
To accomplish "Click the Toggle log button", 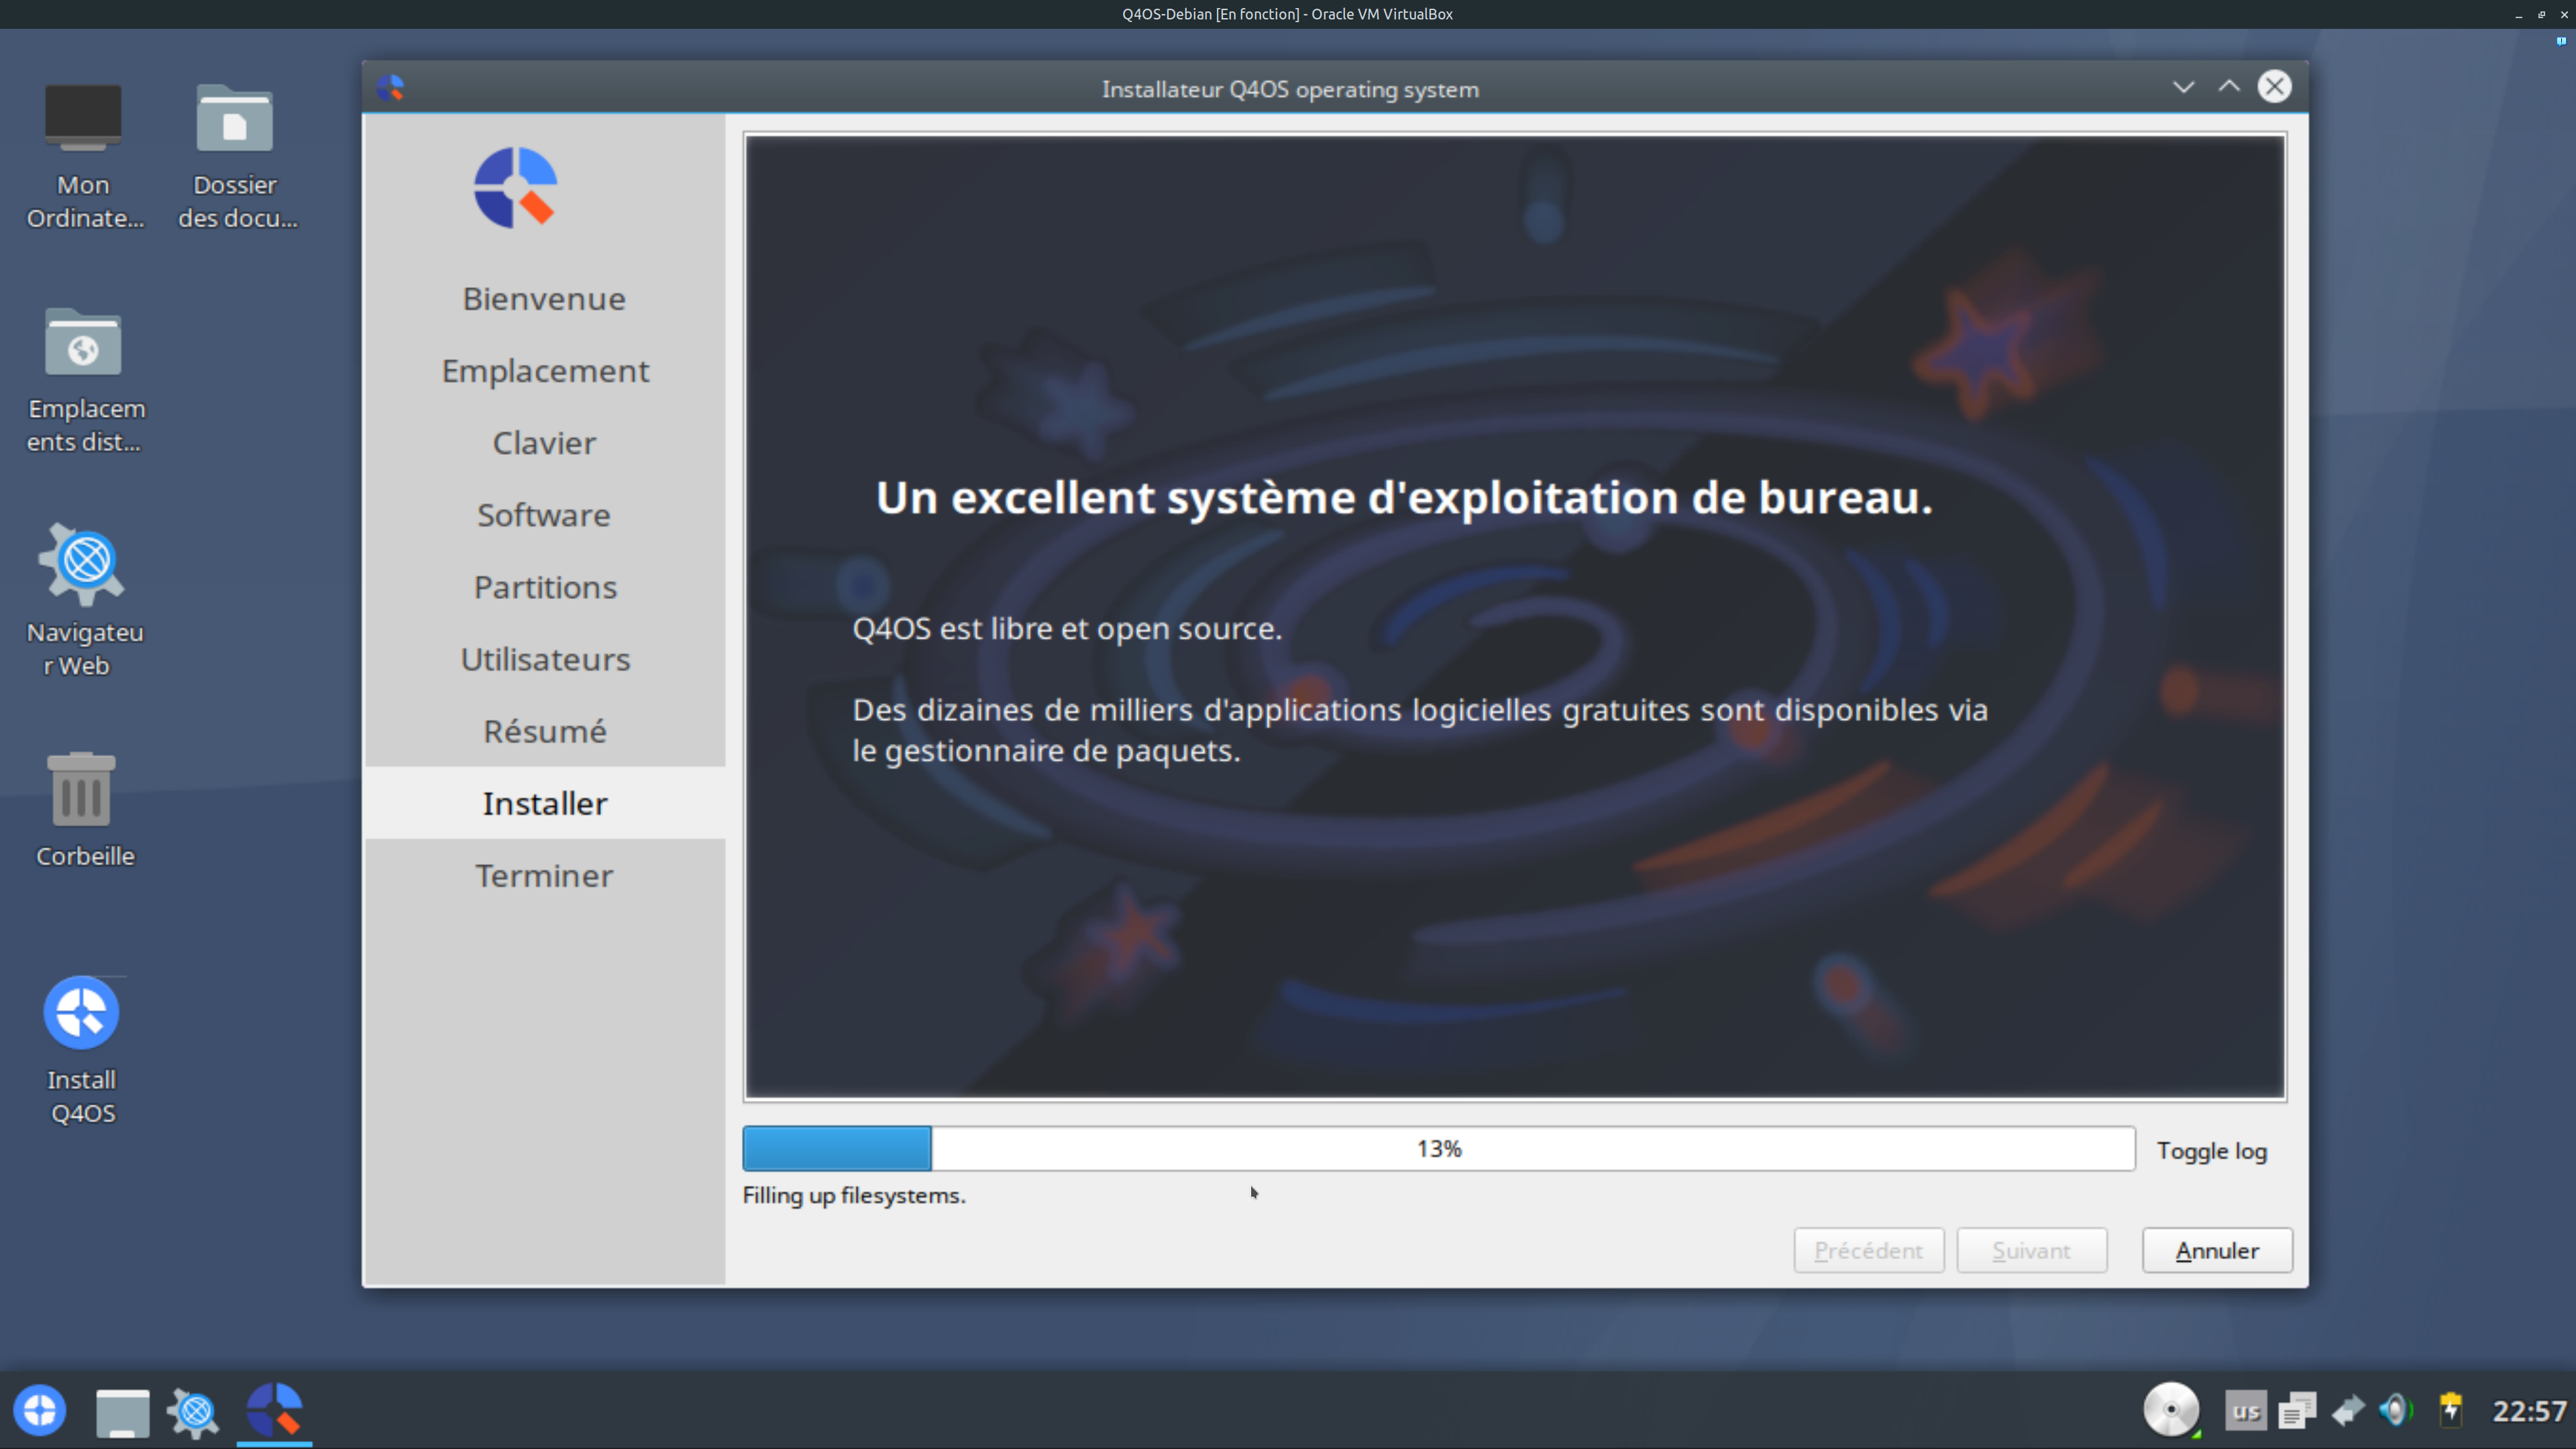I will click(x=2212, y=1150).
